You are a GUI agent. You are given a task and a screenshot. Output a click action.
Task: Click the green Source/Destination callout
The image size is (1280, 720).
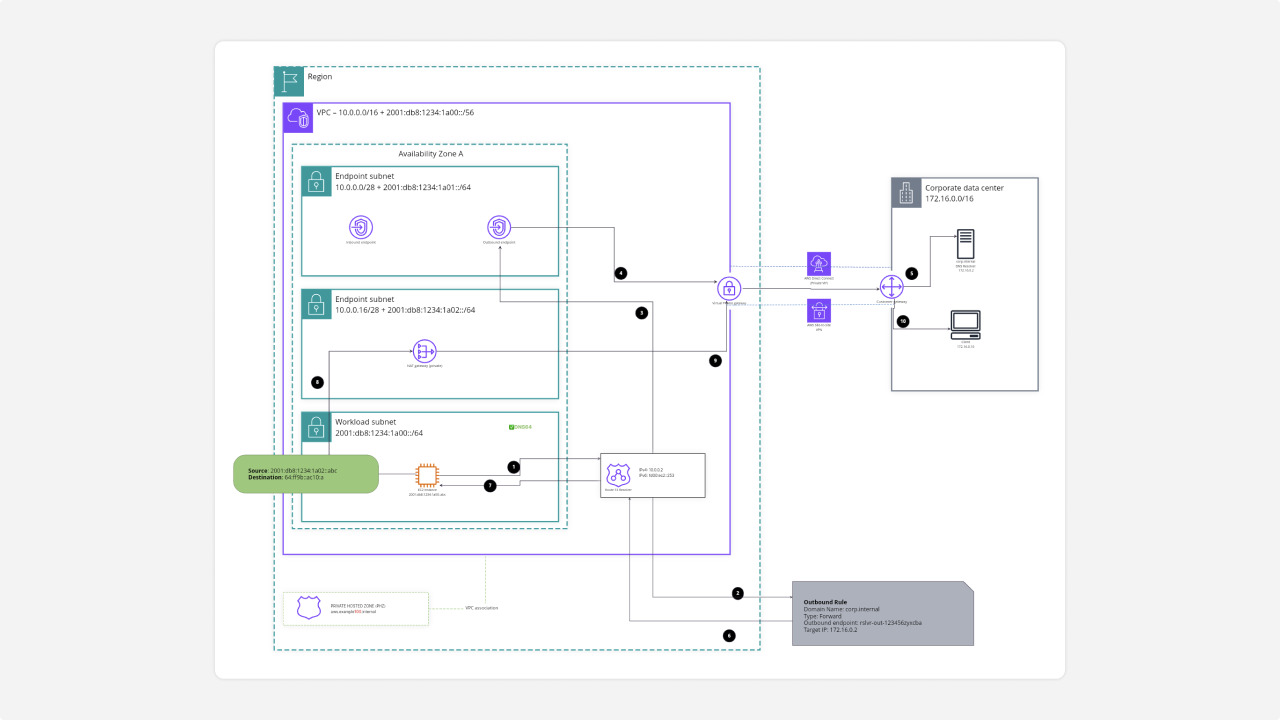click(306, 474)
